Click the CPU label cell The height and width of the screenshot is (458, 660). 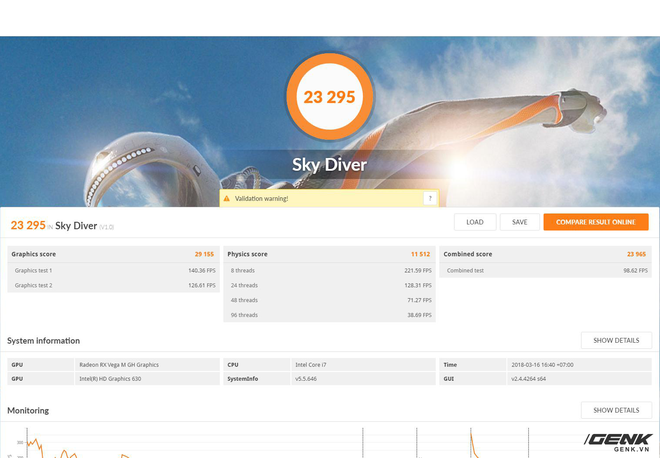(256, 365)
